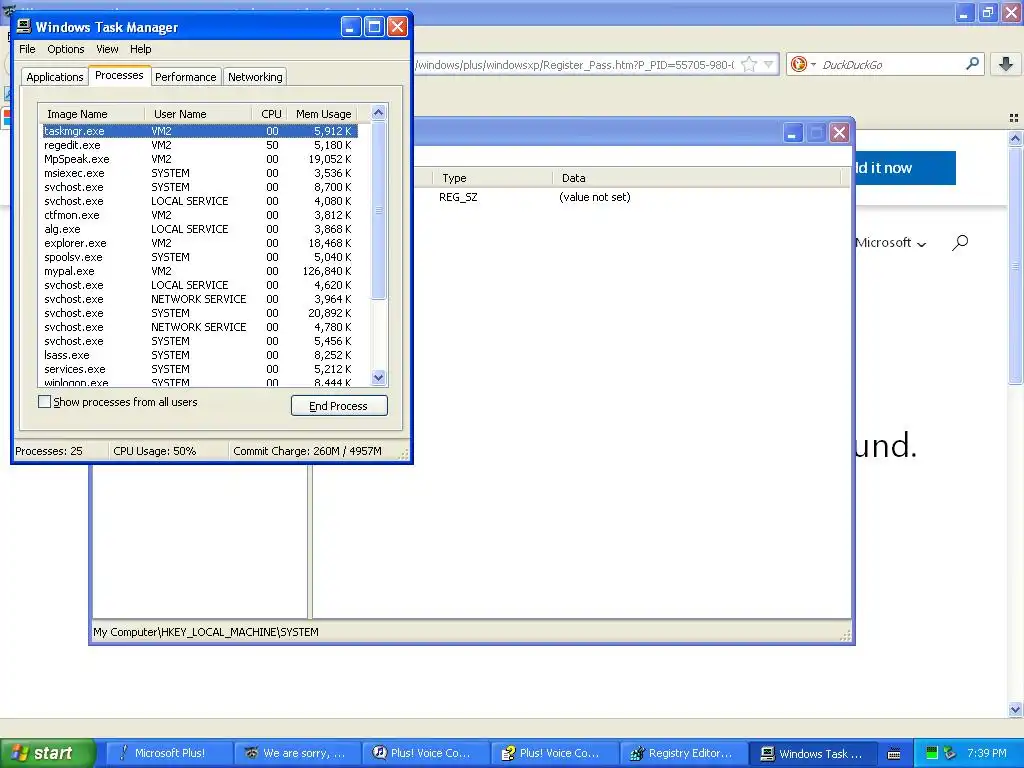
Task: Click the browser bookmark star icon
Action: pos(749,64)
